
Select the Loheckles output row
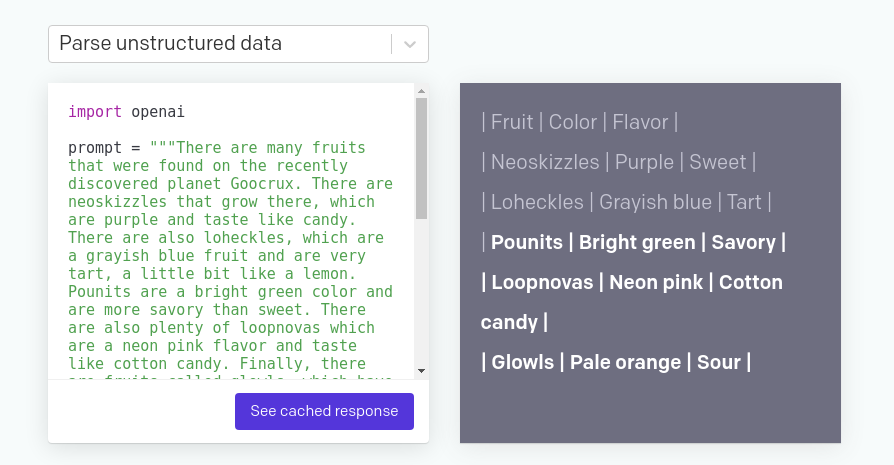coord(627,202)
